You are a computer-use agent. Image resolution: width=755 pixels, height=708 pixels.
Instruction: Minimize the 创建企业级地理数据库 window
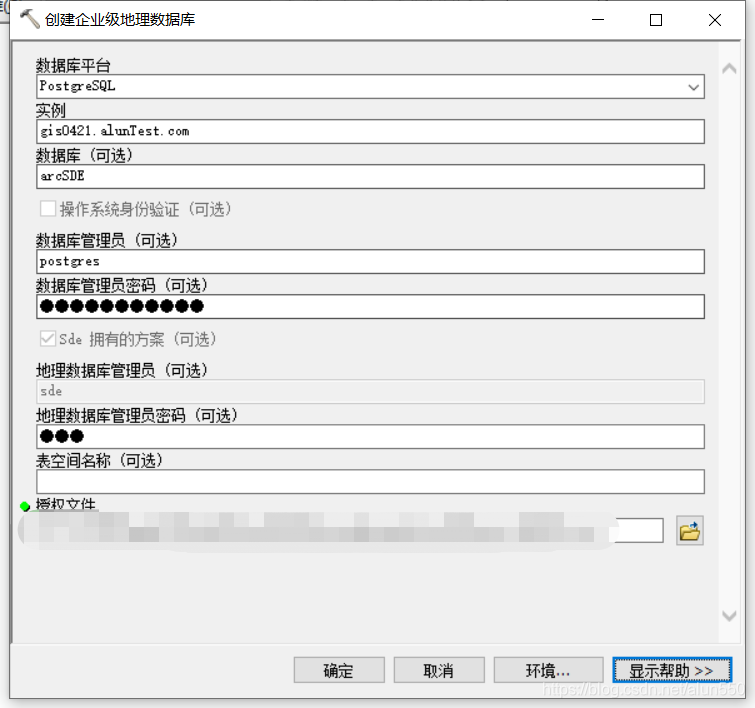tap(598, 20)
